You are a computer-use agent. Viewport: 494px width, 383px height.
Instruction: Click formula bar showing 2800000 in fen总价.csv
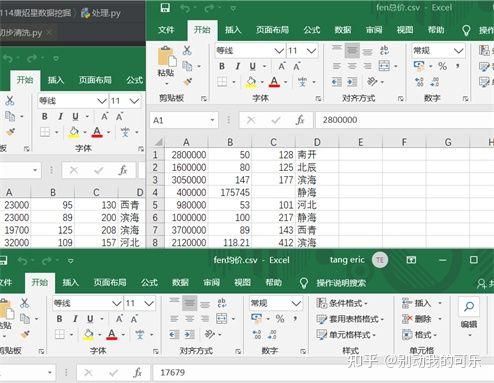tap(405, 120)
